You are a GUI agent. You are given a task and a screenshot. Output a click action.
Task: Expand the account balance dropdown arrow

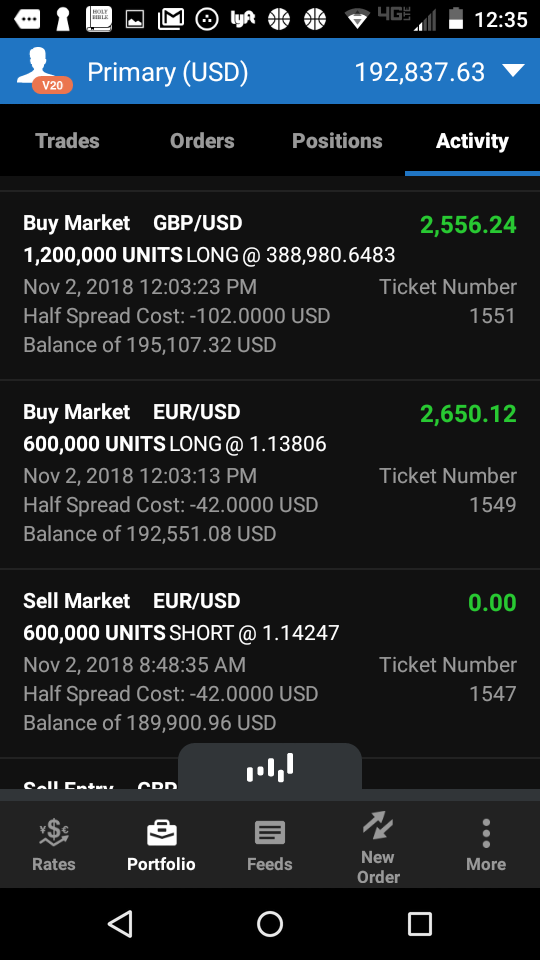click(x=513, y=71)
